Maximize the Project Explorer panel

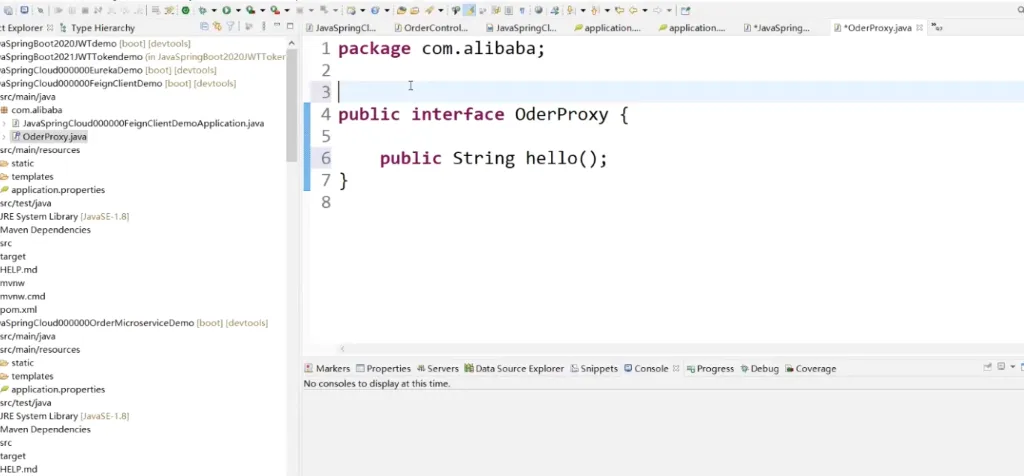click(290, 26)
